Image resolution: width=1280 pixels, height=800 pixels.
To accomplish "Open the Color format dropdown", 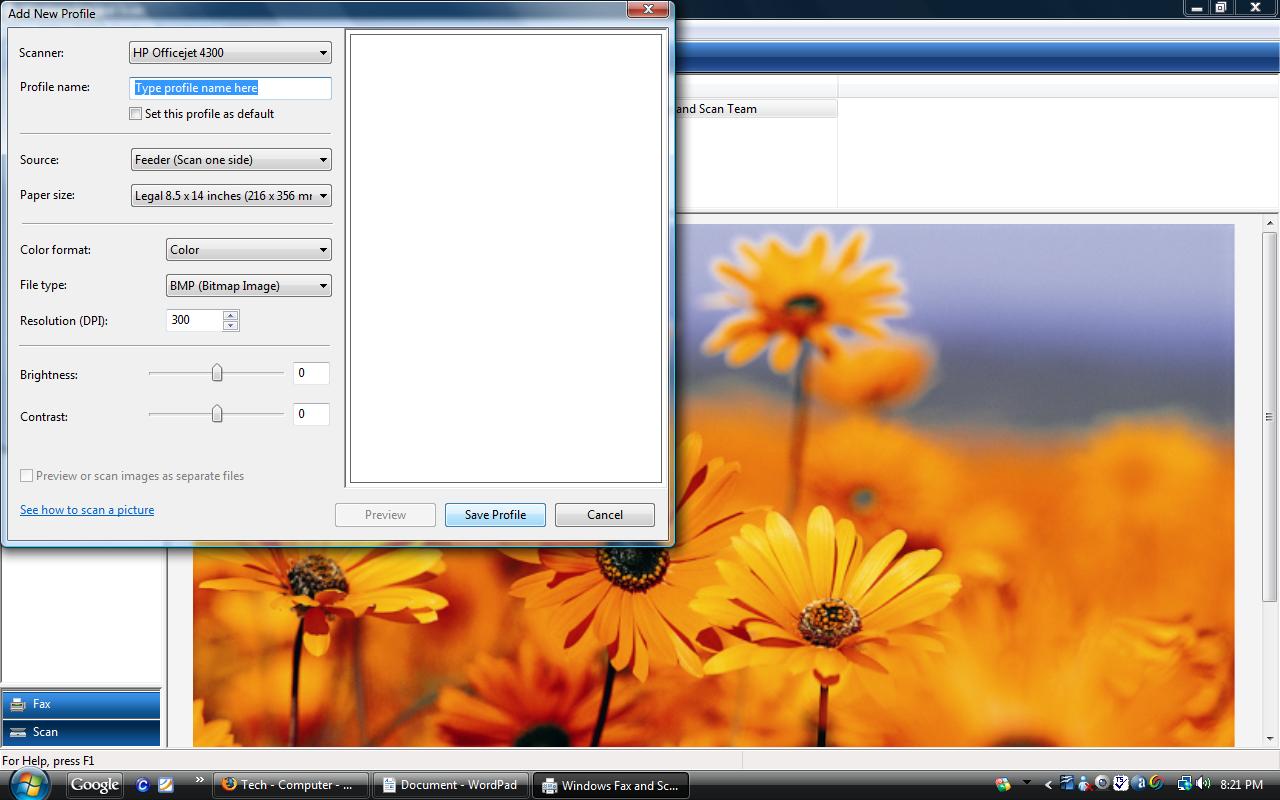I will (x=249, y=250).
